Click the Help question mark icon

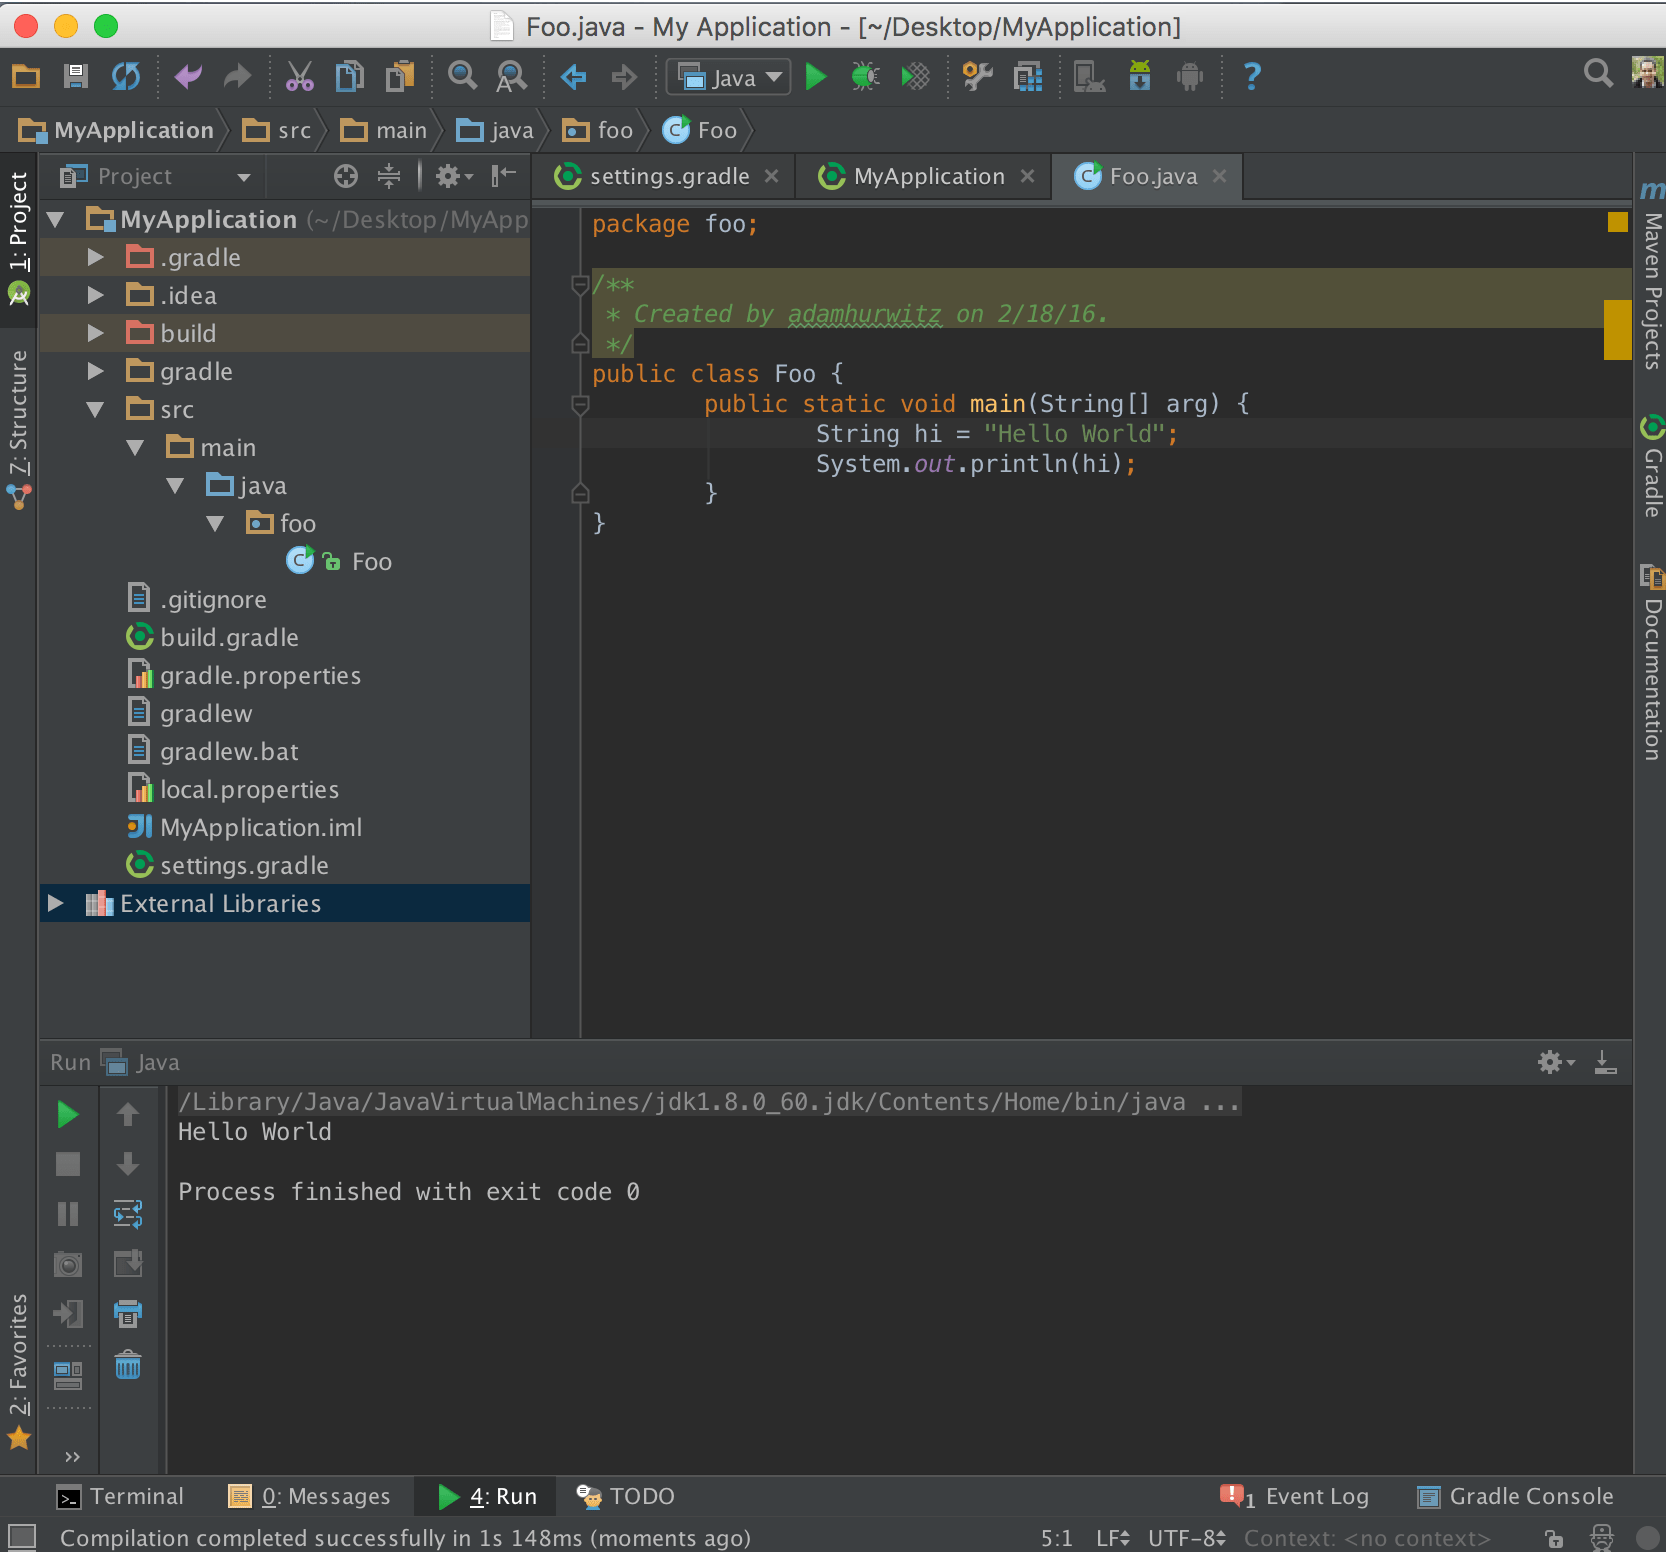[1251, 77]
